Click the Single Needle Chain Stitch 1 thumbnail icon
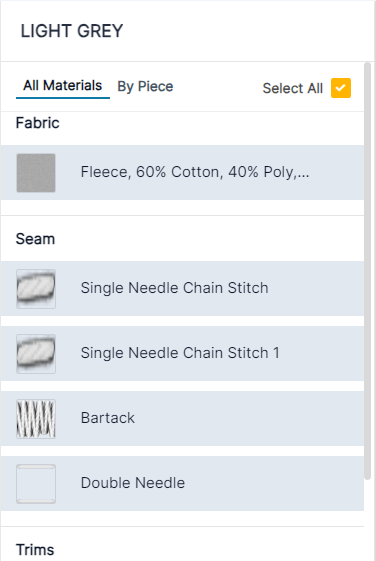 click(x=36, y=354)
